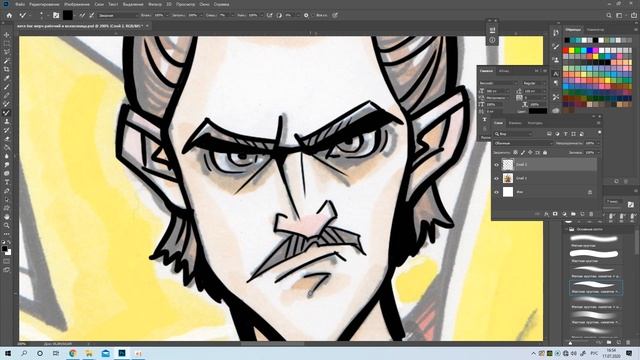Viewport: 640px width, 360px height.
Task: Click the Share icon top right
Action: click(633, 15)
